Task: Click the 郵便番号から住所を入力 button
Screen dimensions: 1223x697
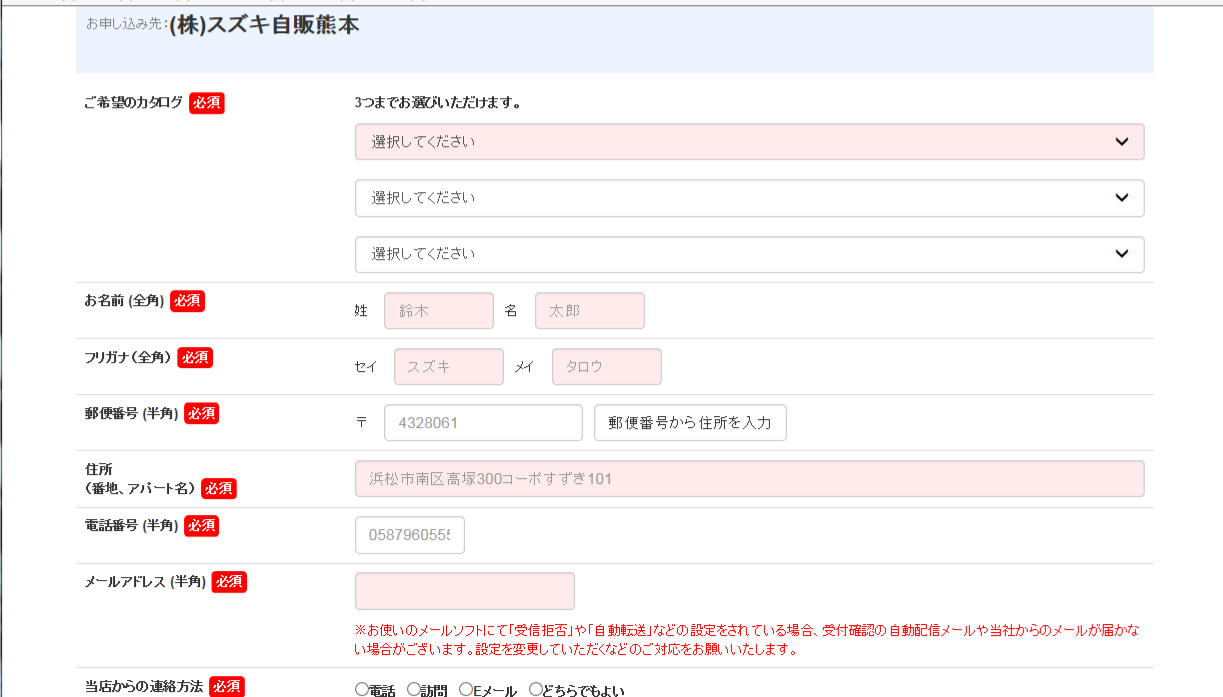Action: (690, 422)
